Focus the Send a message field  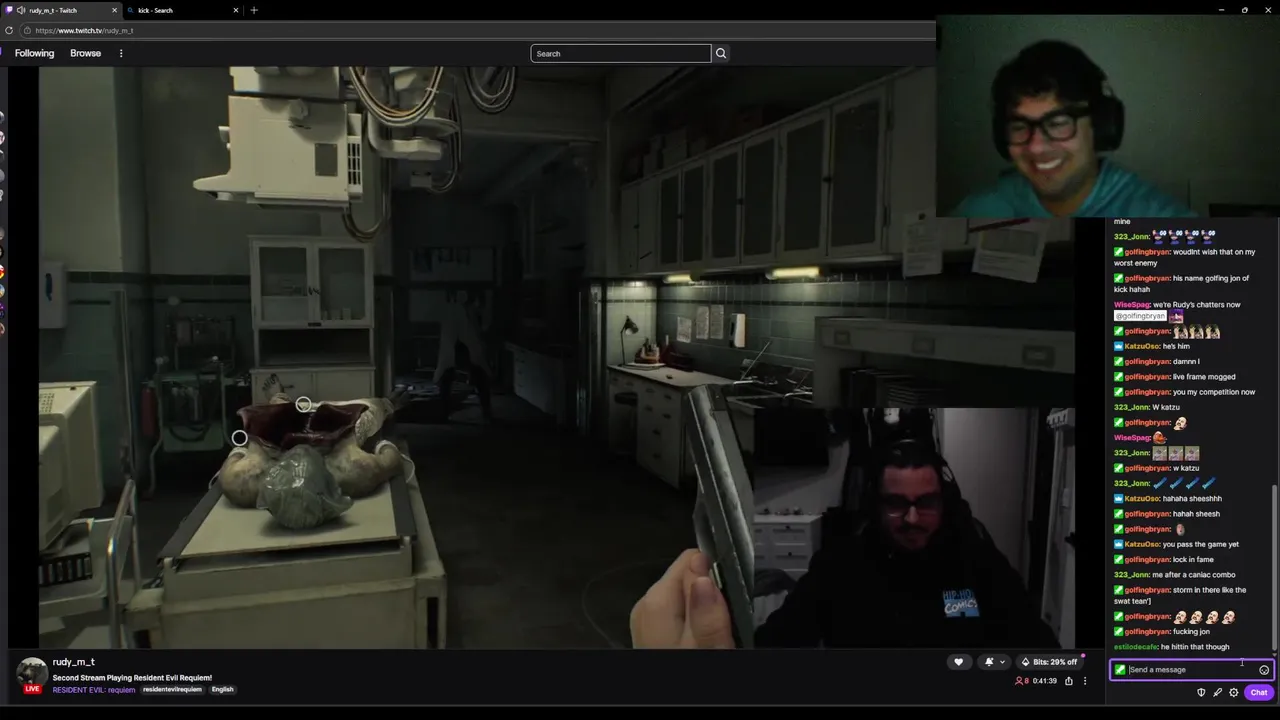[x=1190, y=670]
